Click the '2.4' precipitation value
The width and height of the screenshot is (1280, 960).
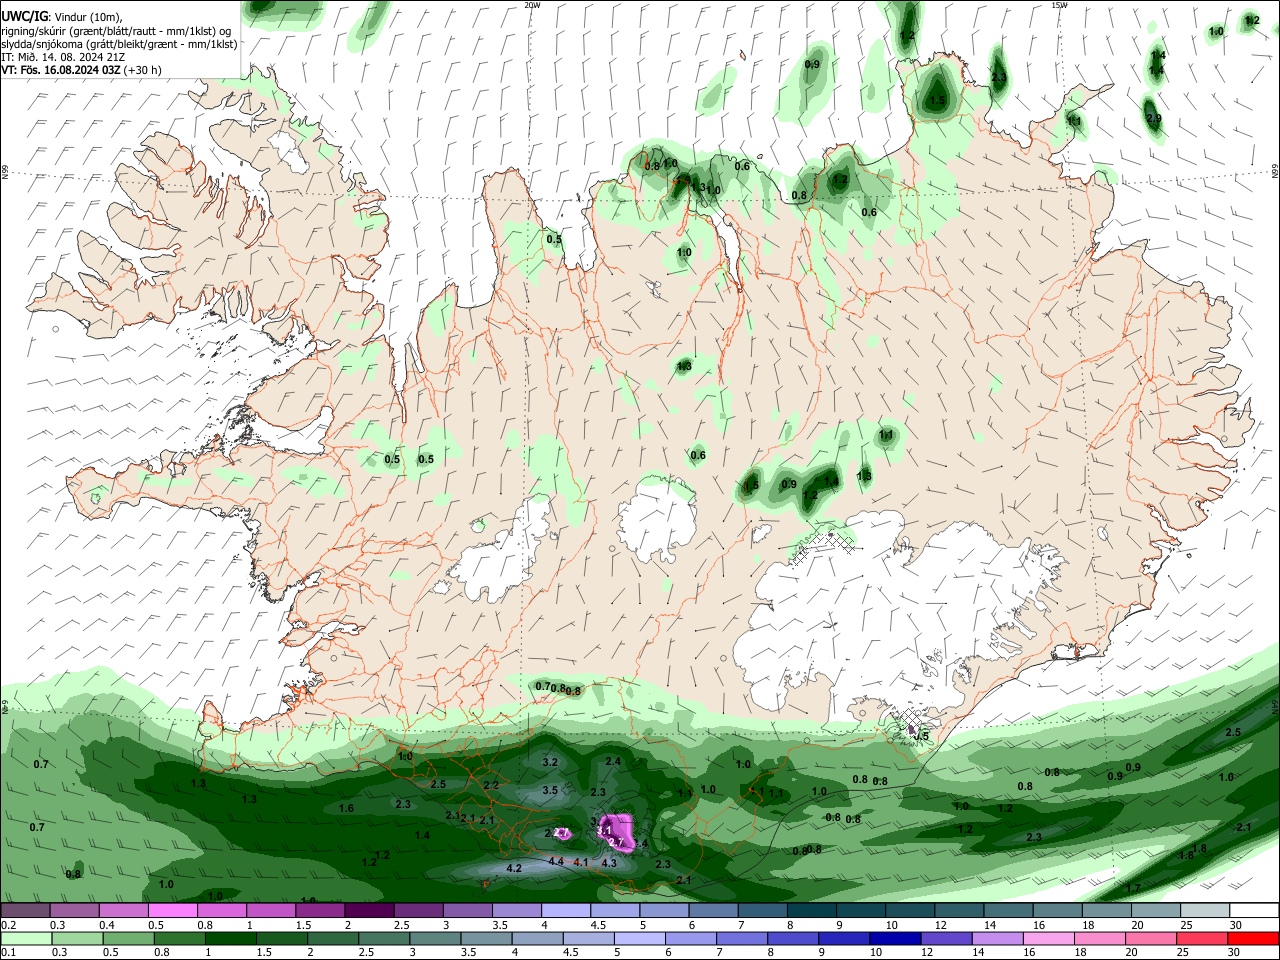pos(613,762)
